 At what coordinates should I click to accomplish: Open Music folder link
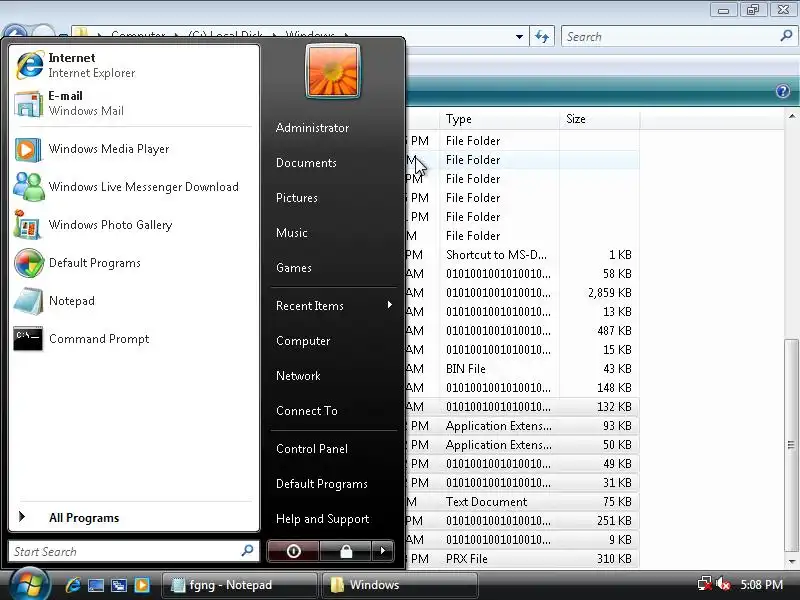pyautogui.click(x=291, y=233)
